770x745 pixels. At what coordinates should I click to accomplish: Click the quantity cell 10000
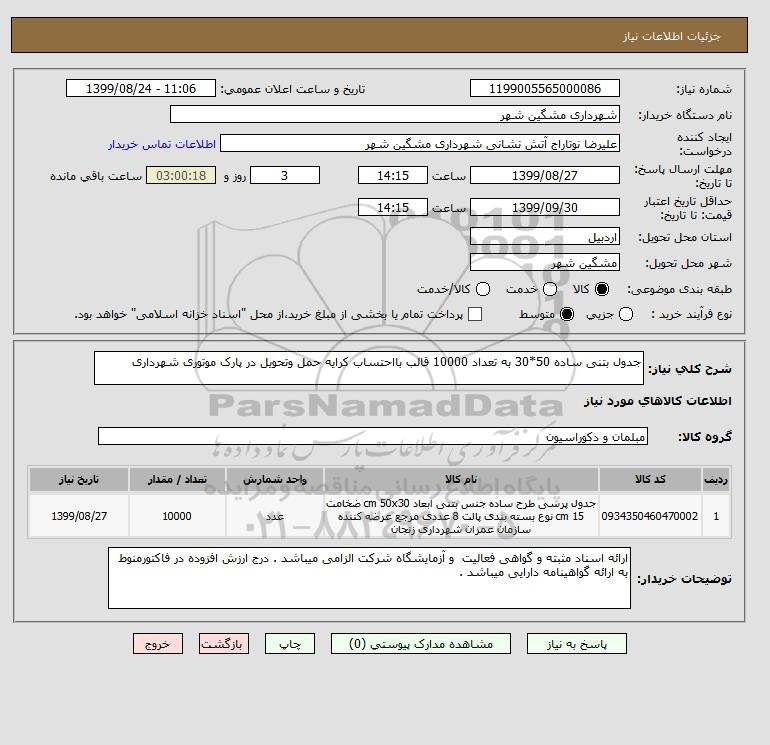pyautogui.click(x=177, y=516)
